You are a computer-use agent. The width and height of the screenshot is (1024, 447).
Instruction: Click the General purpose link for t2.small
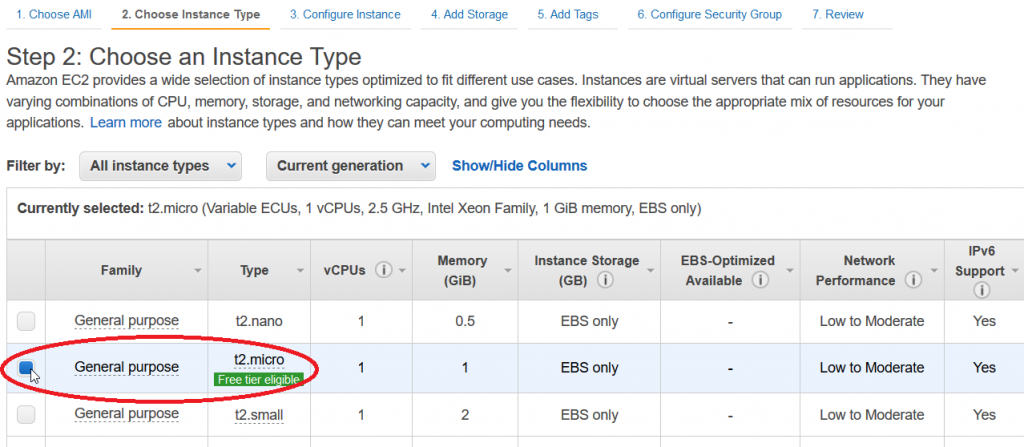coord(126,414)
